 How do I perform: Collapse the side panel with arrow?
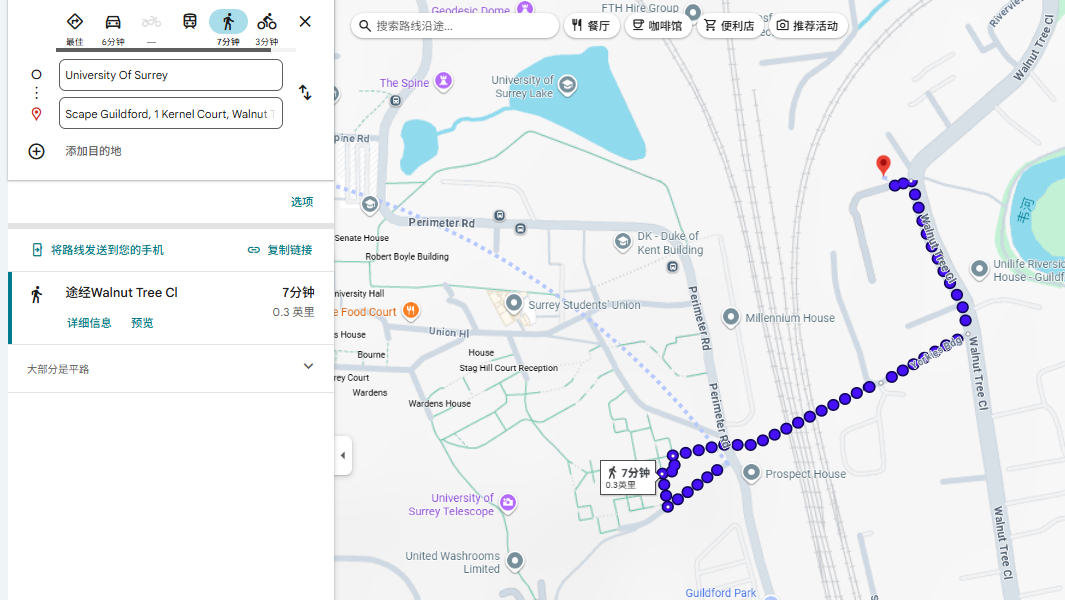(x=343, y=455)
